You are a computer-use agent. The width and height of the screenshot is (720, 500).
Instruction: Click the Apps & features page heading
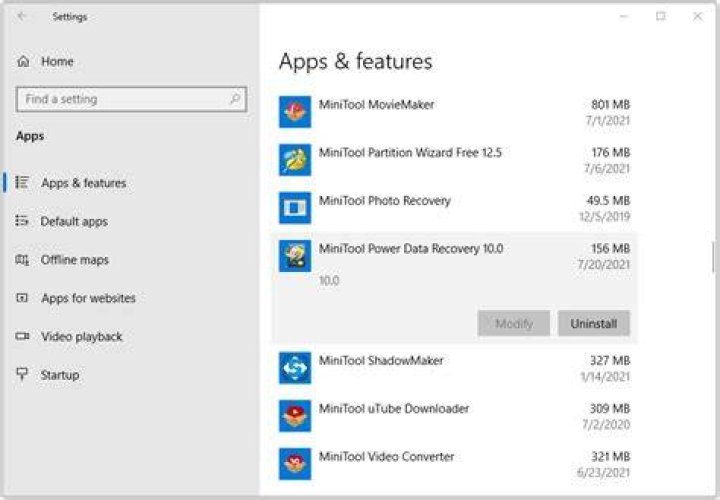point(356,62)
